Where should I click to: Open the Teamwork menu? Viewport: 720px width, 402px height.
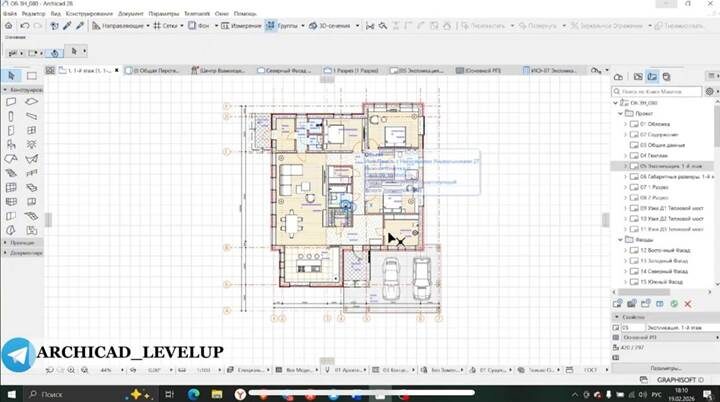click(197, 14)
